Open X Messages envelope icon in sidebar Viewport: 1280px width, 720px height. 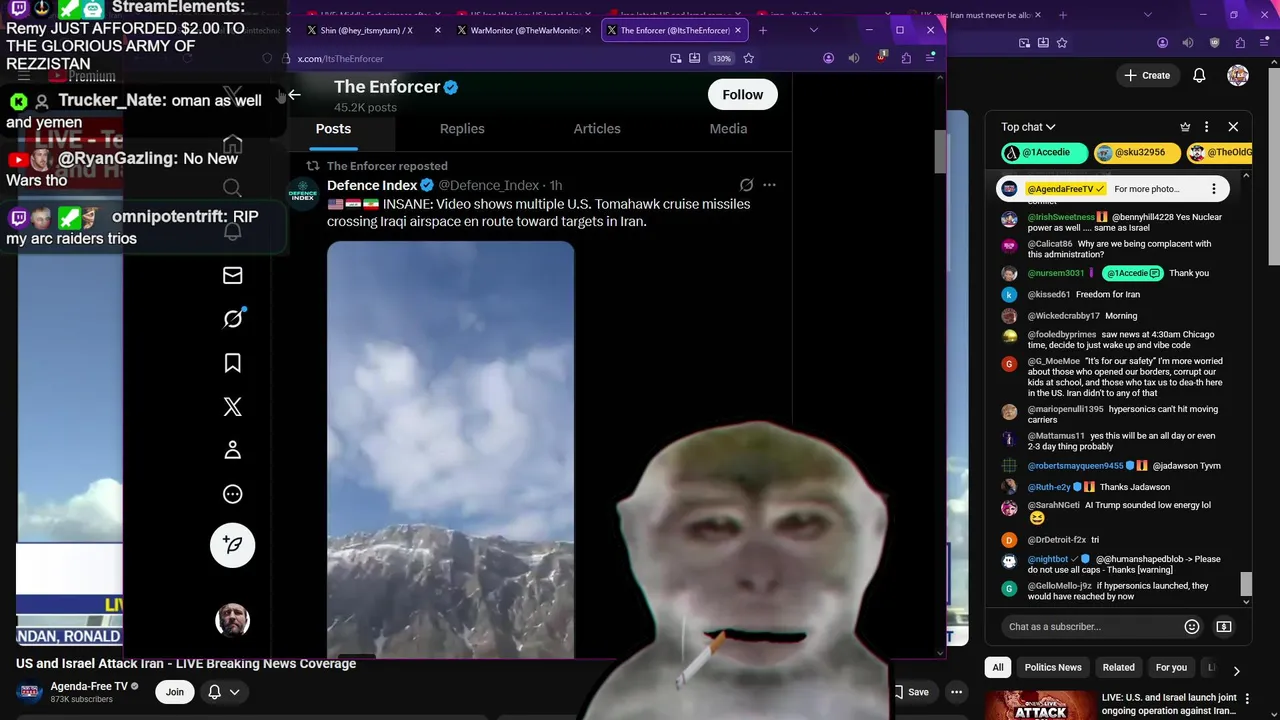[232, 275]
